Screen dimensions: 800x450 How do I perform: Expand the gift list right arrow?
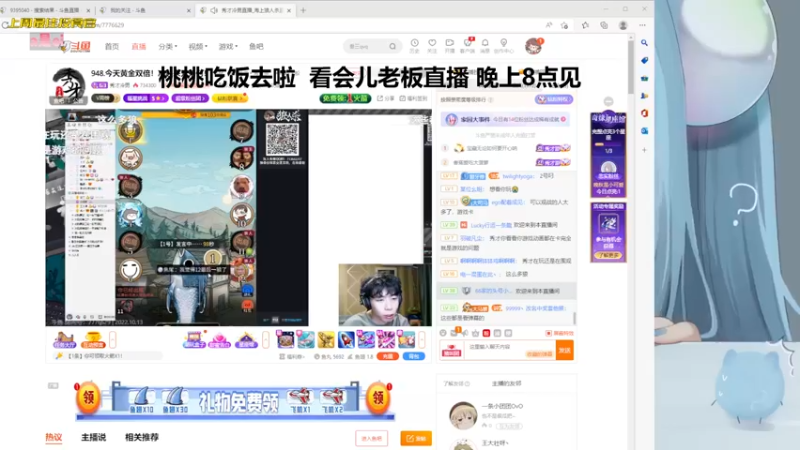pos(422,339)
